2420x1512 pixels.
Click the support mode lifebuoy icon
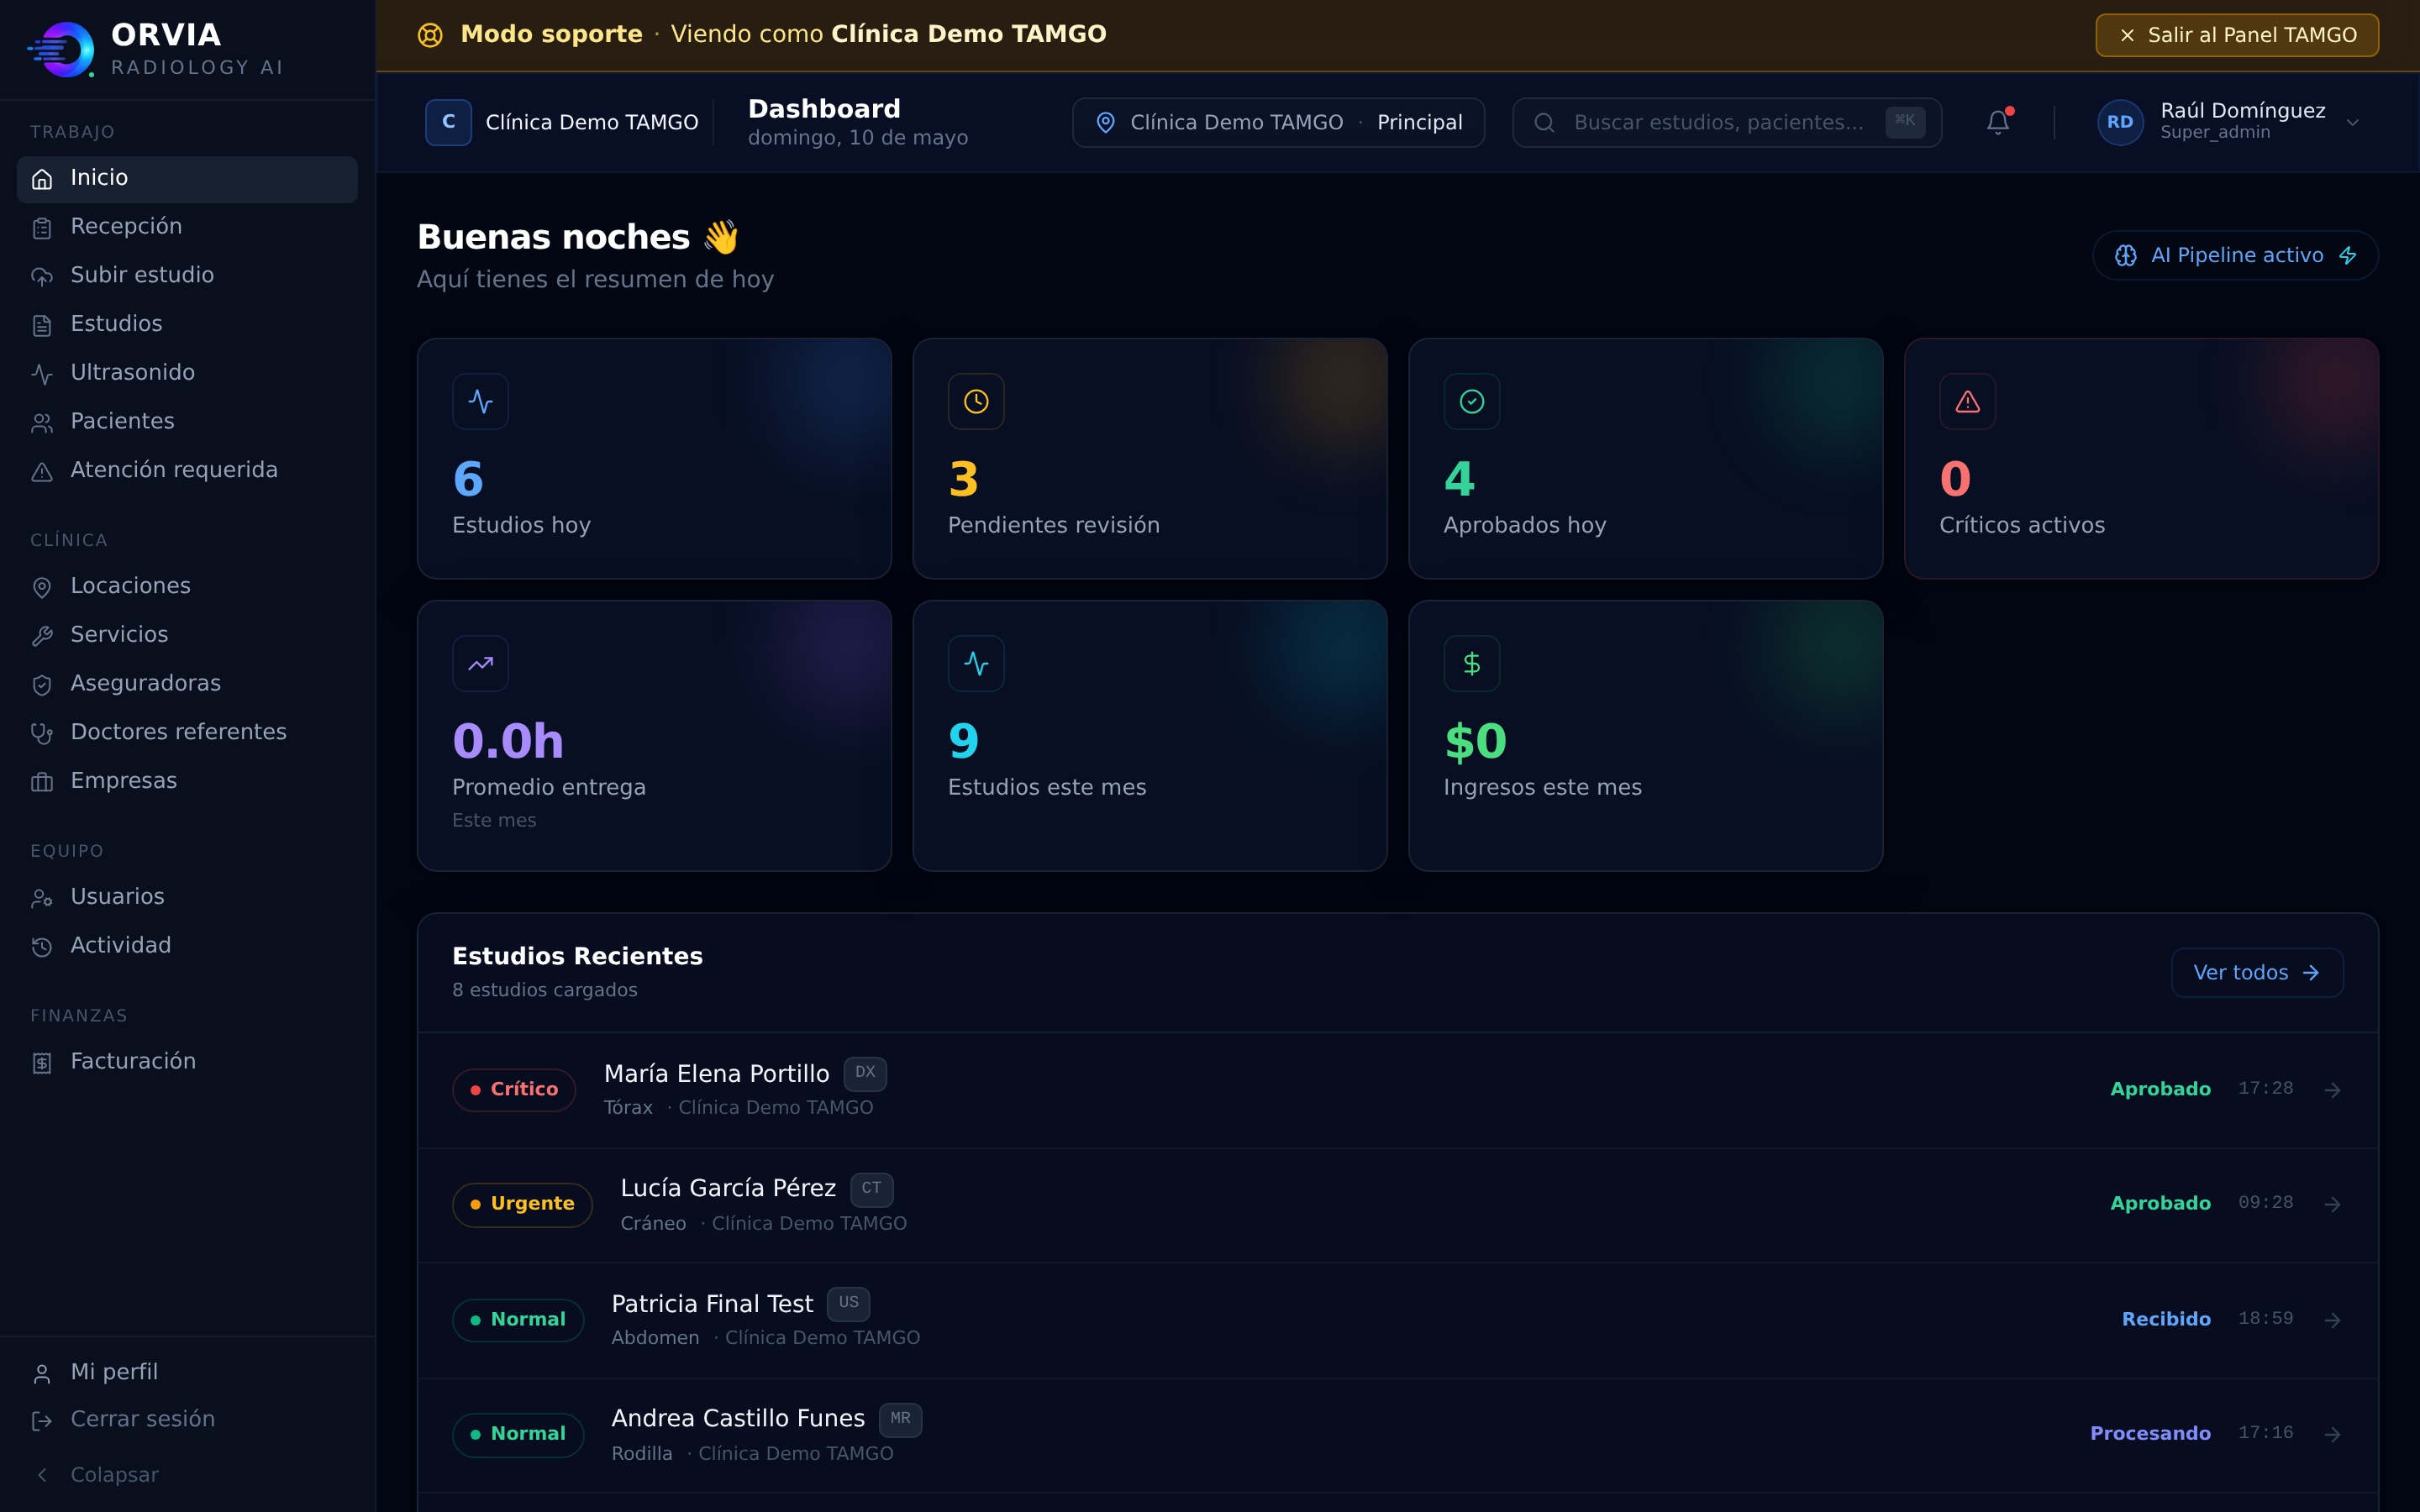pos(430,35)
